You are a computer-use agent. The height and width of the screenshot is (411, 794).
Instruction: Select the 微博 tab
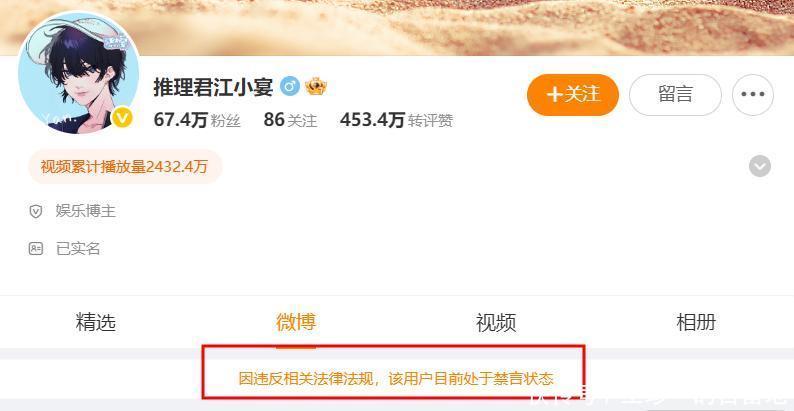point(296,322)
